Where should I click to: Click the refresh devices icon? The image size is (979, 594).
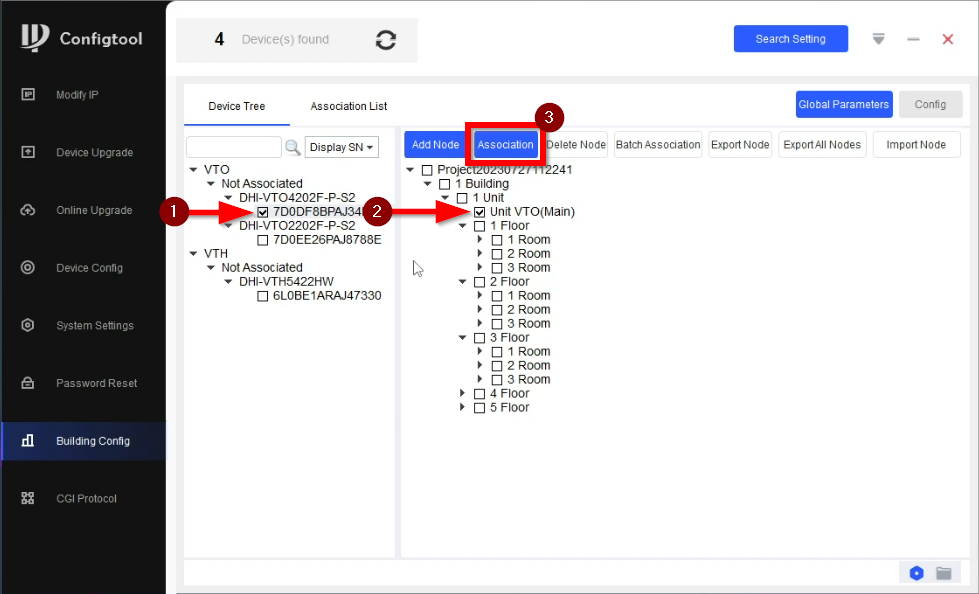386,40
